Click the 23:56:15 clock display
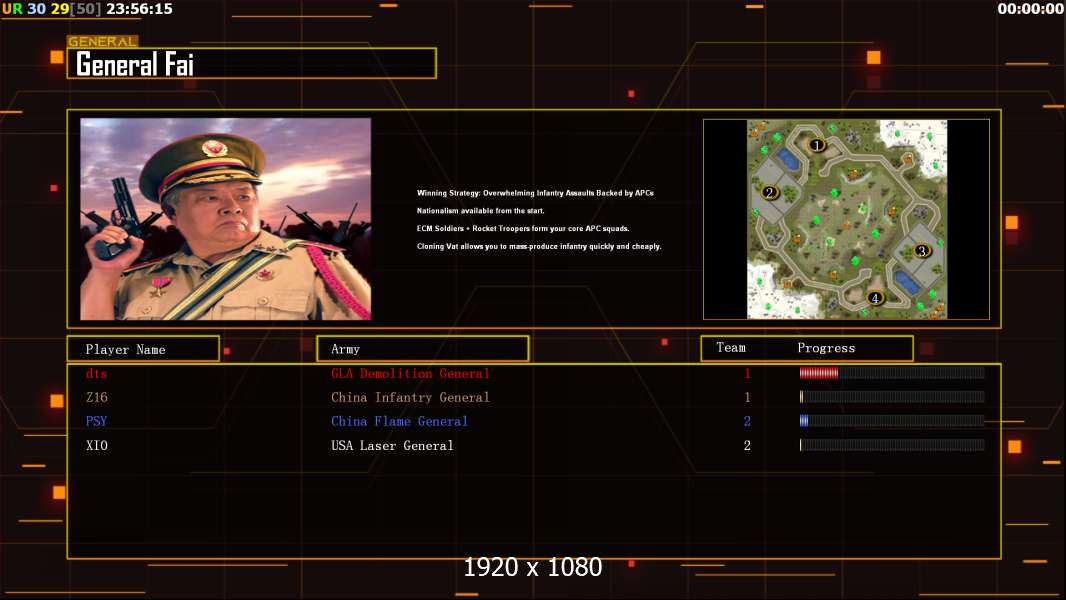The image size is (1066, 600). click(139, 9)
